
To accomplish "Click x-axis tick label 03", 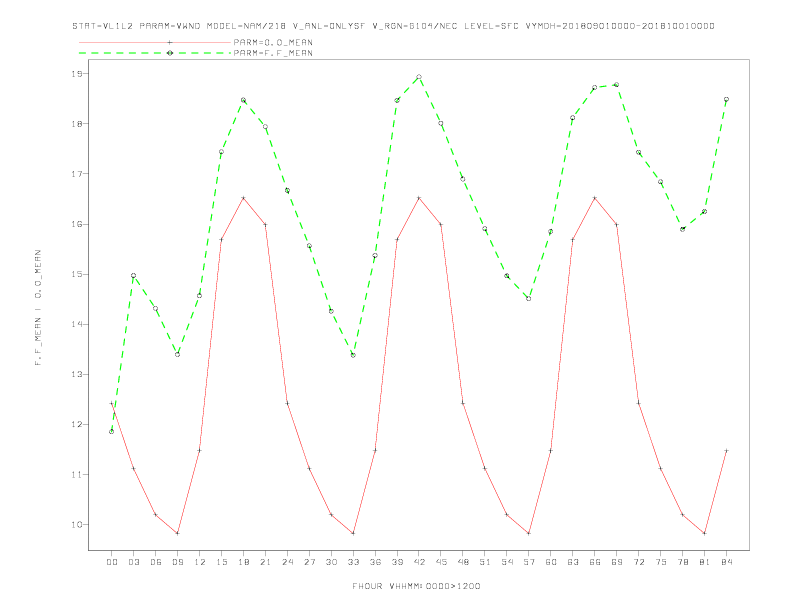I will (133, 562).
